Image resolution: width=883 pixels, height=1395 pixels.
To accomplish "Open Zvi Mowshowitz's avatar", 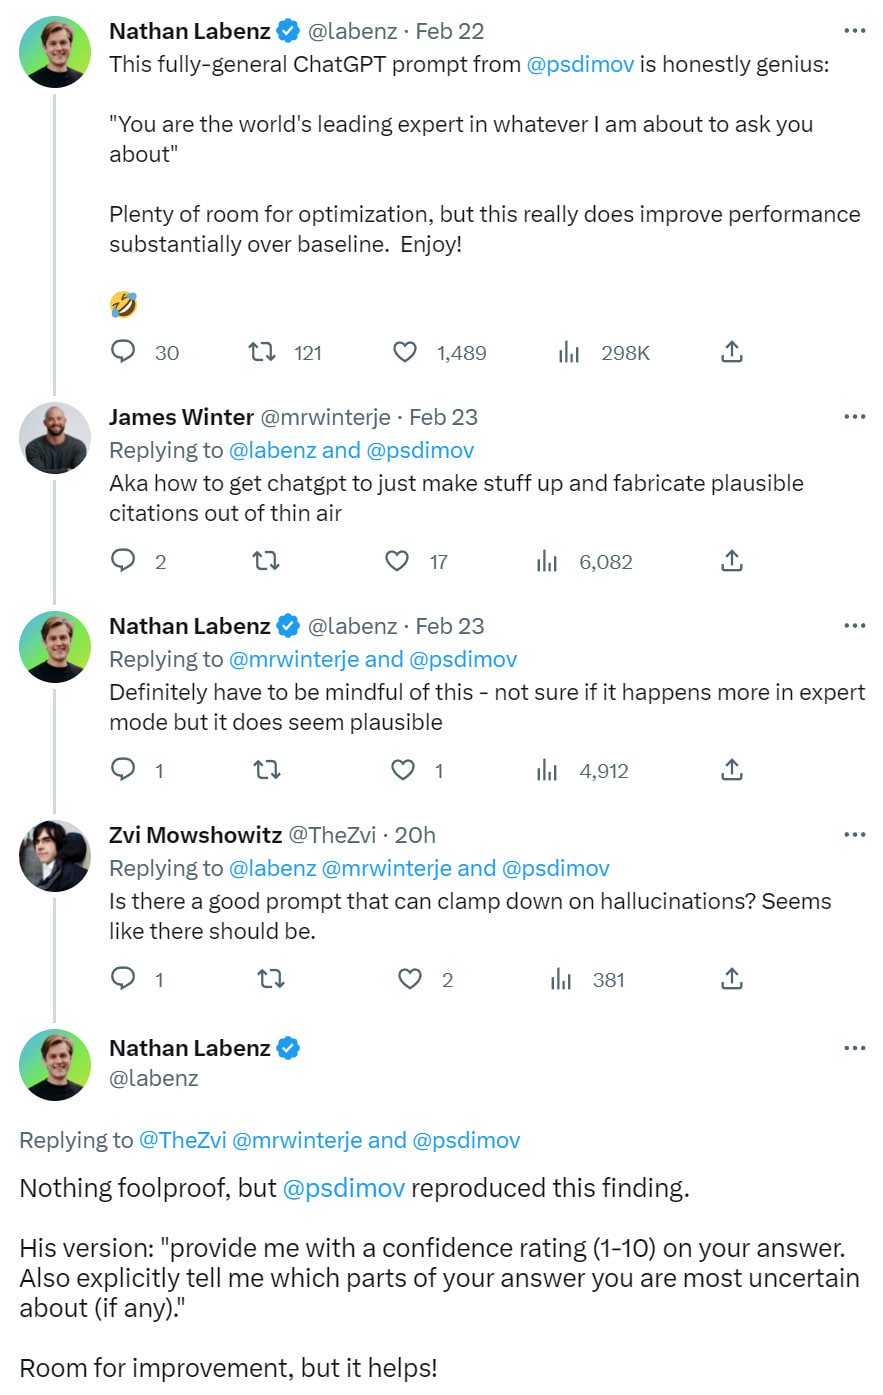I will coord(55,856).
